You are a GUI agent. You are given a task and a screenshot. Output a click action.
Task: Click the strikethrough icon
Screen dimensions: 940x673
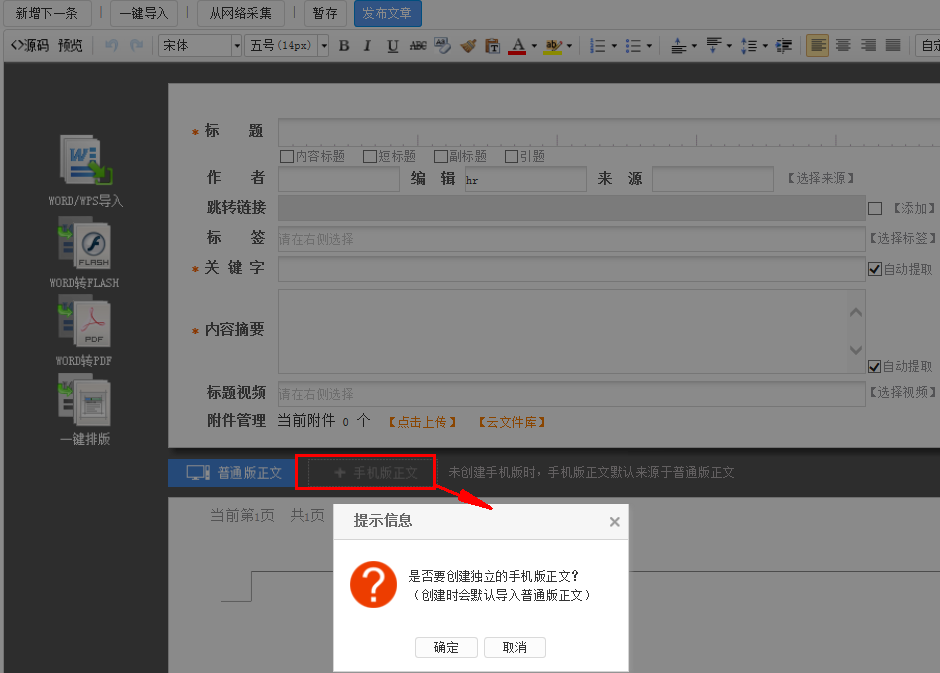pyautogui.click(x=418, y=46)
